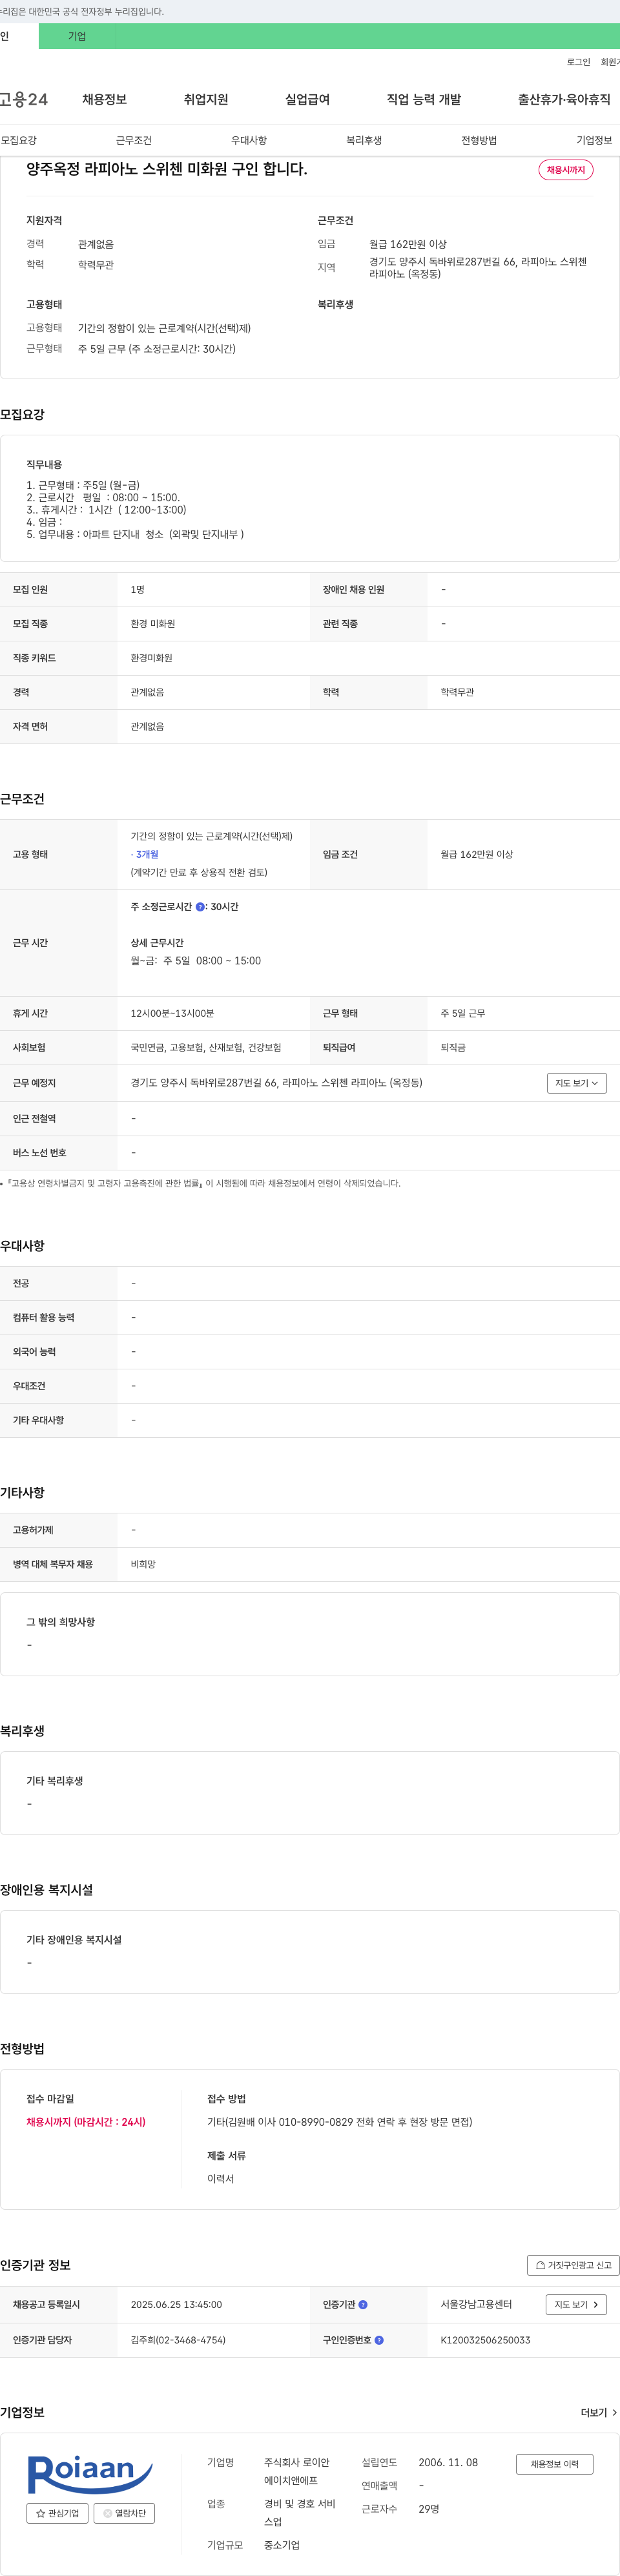The height and width of the screenshot is (2576, 620).
Task: Click 근로자수 value 29명
Action: pos(429,2508)
